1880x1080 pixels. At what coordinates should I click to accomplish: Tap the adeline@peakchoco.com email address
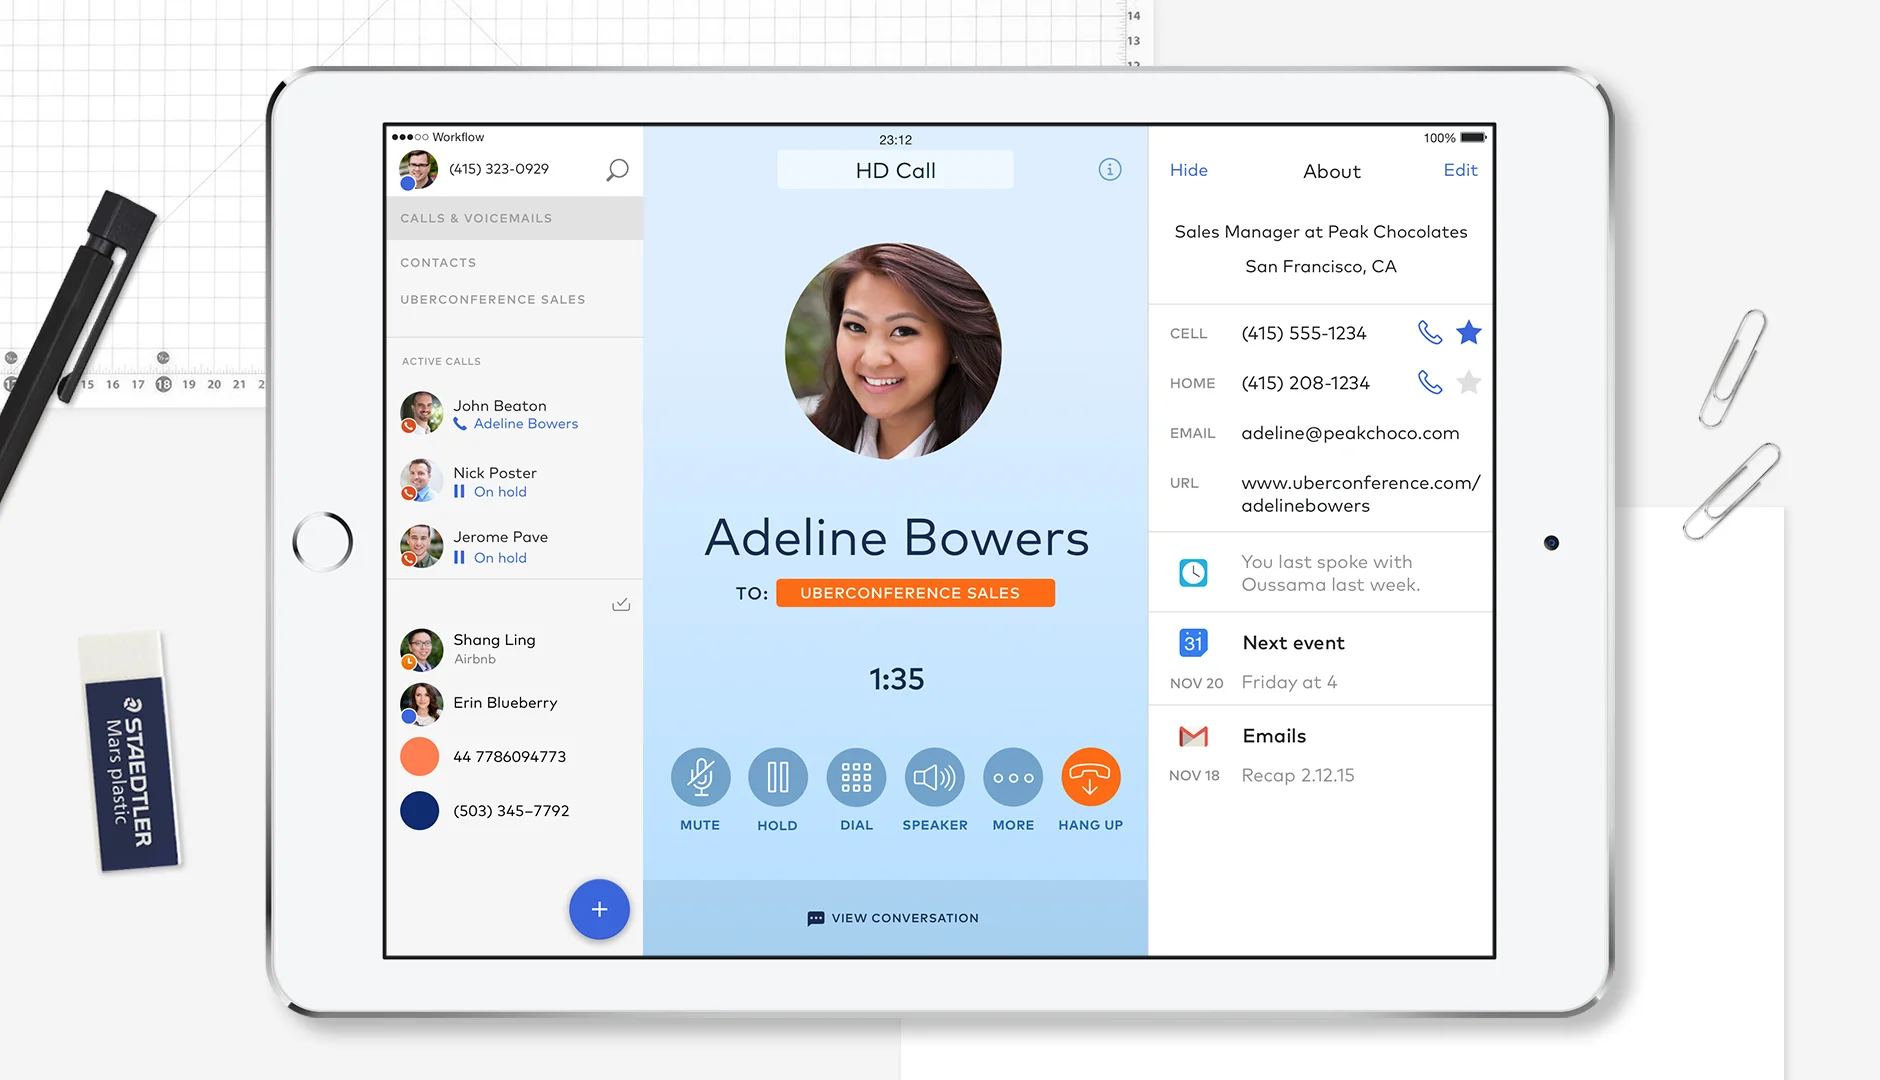pos(1350,433)
